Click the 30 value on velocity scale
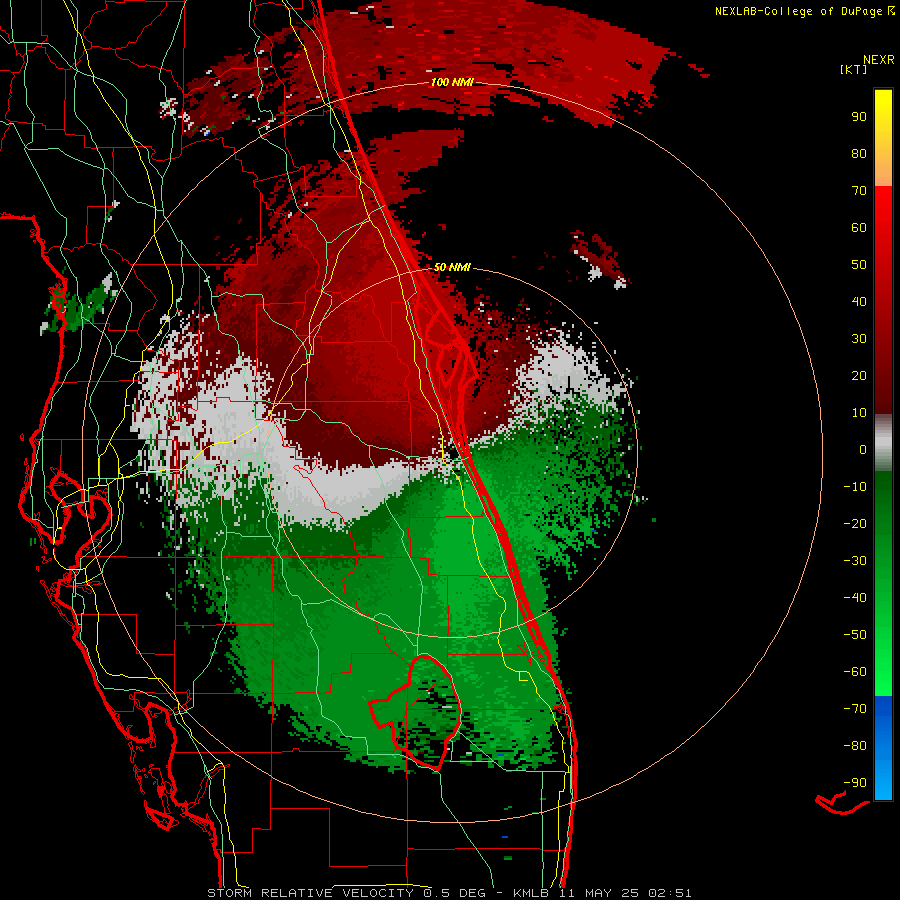The height and width of the screenshot is (900, 900). pos(859,339)
